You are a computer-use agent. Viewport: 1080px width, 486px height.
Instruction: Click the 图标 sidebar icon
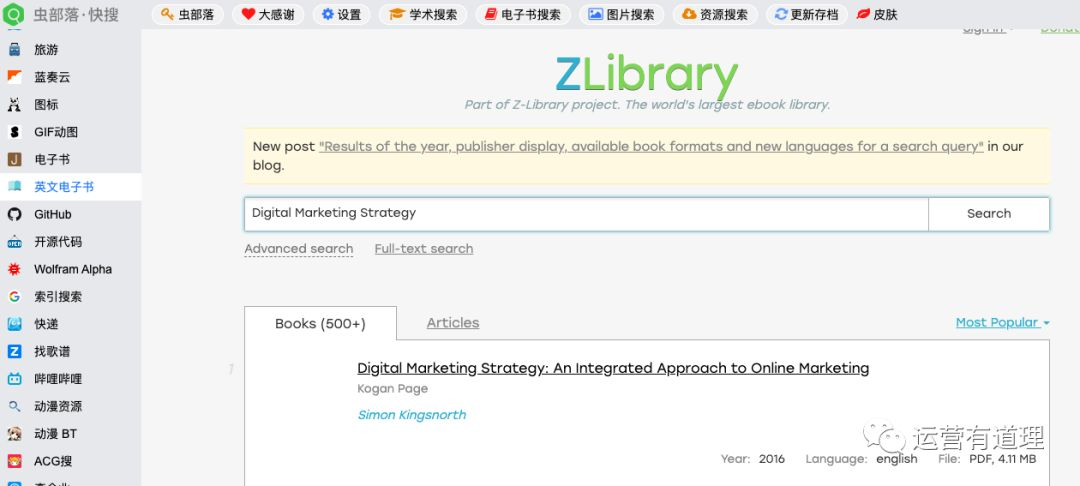(x=14, y=105)
